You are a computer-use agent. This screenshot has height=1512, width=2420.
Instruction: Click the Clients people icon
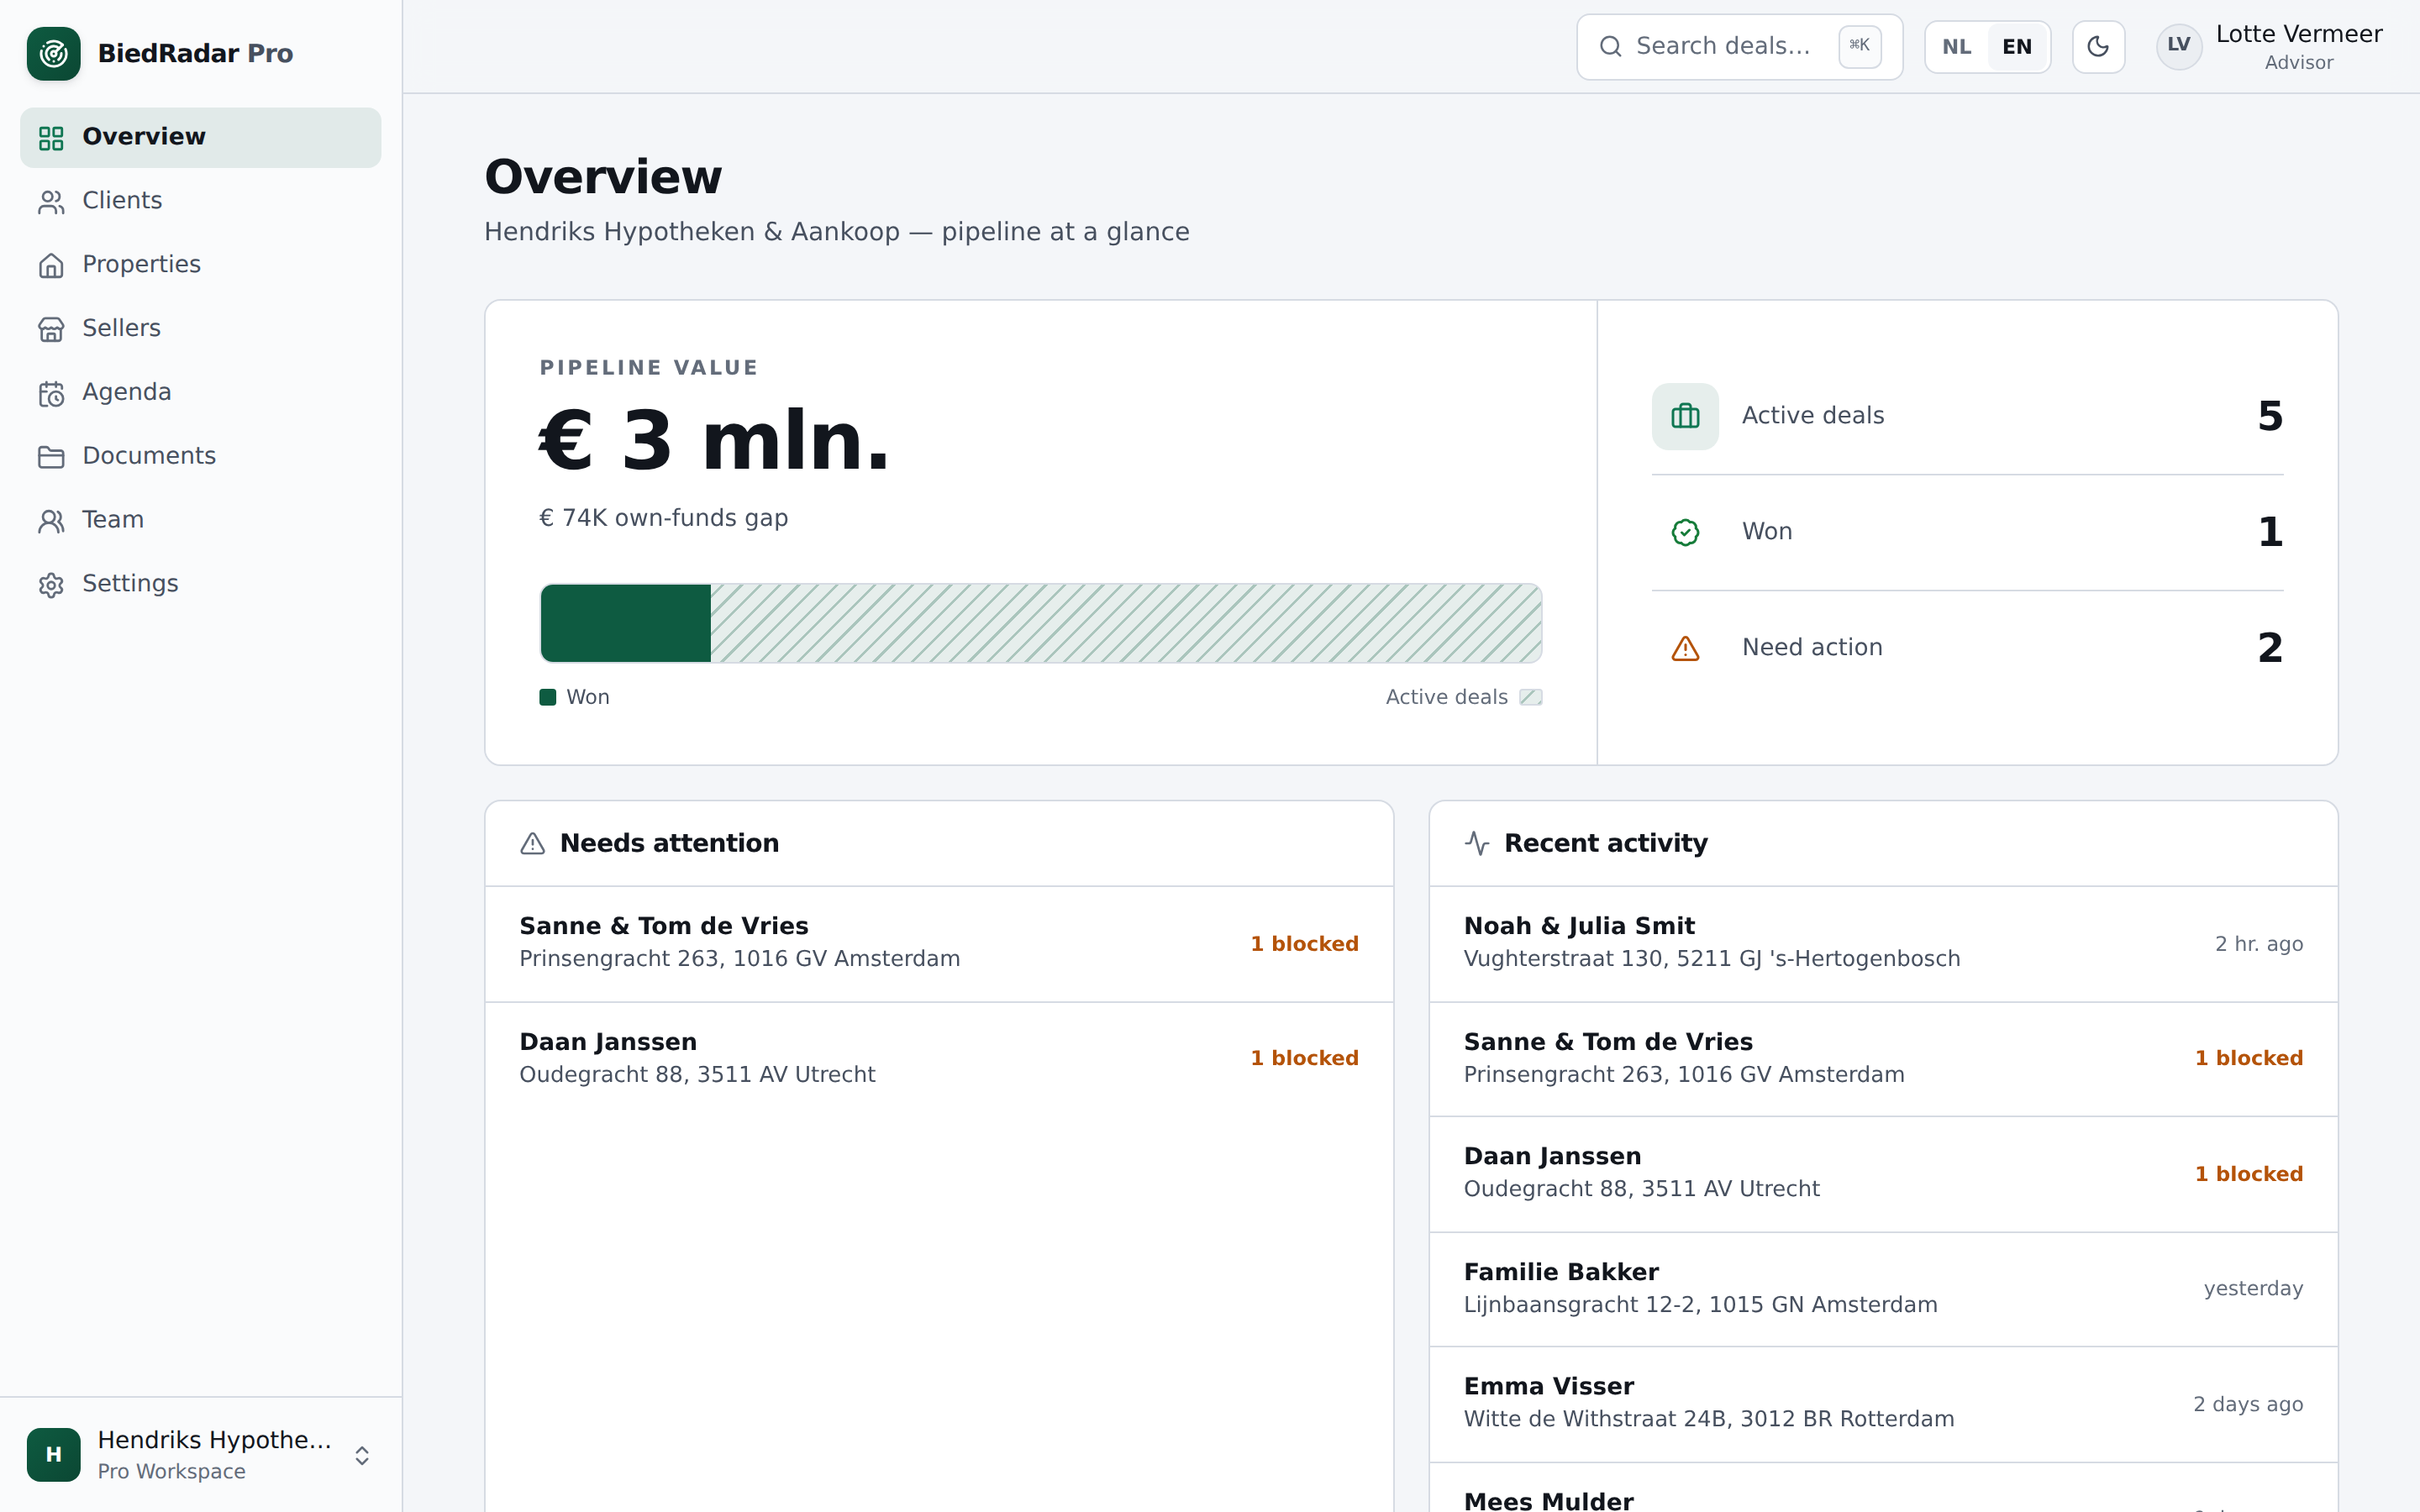[51, 202]
